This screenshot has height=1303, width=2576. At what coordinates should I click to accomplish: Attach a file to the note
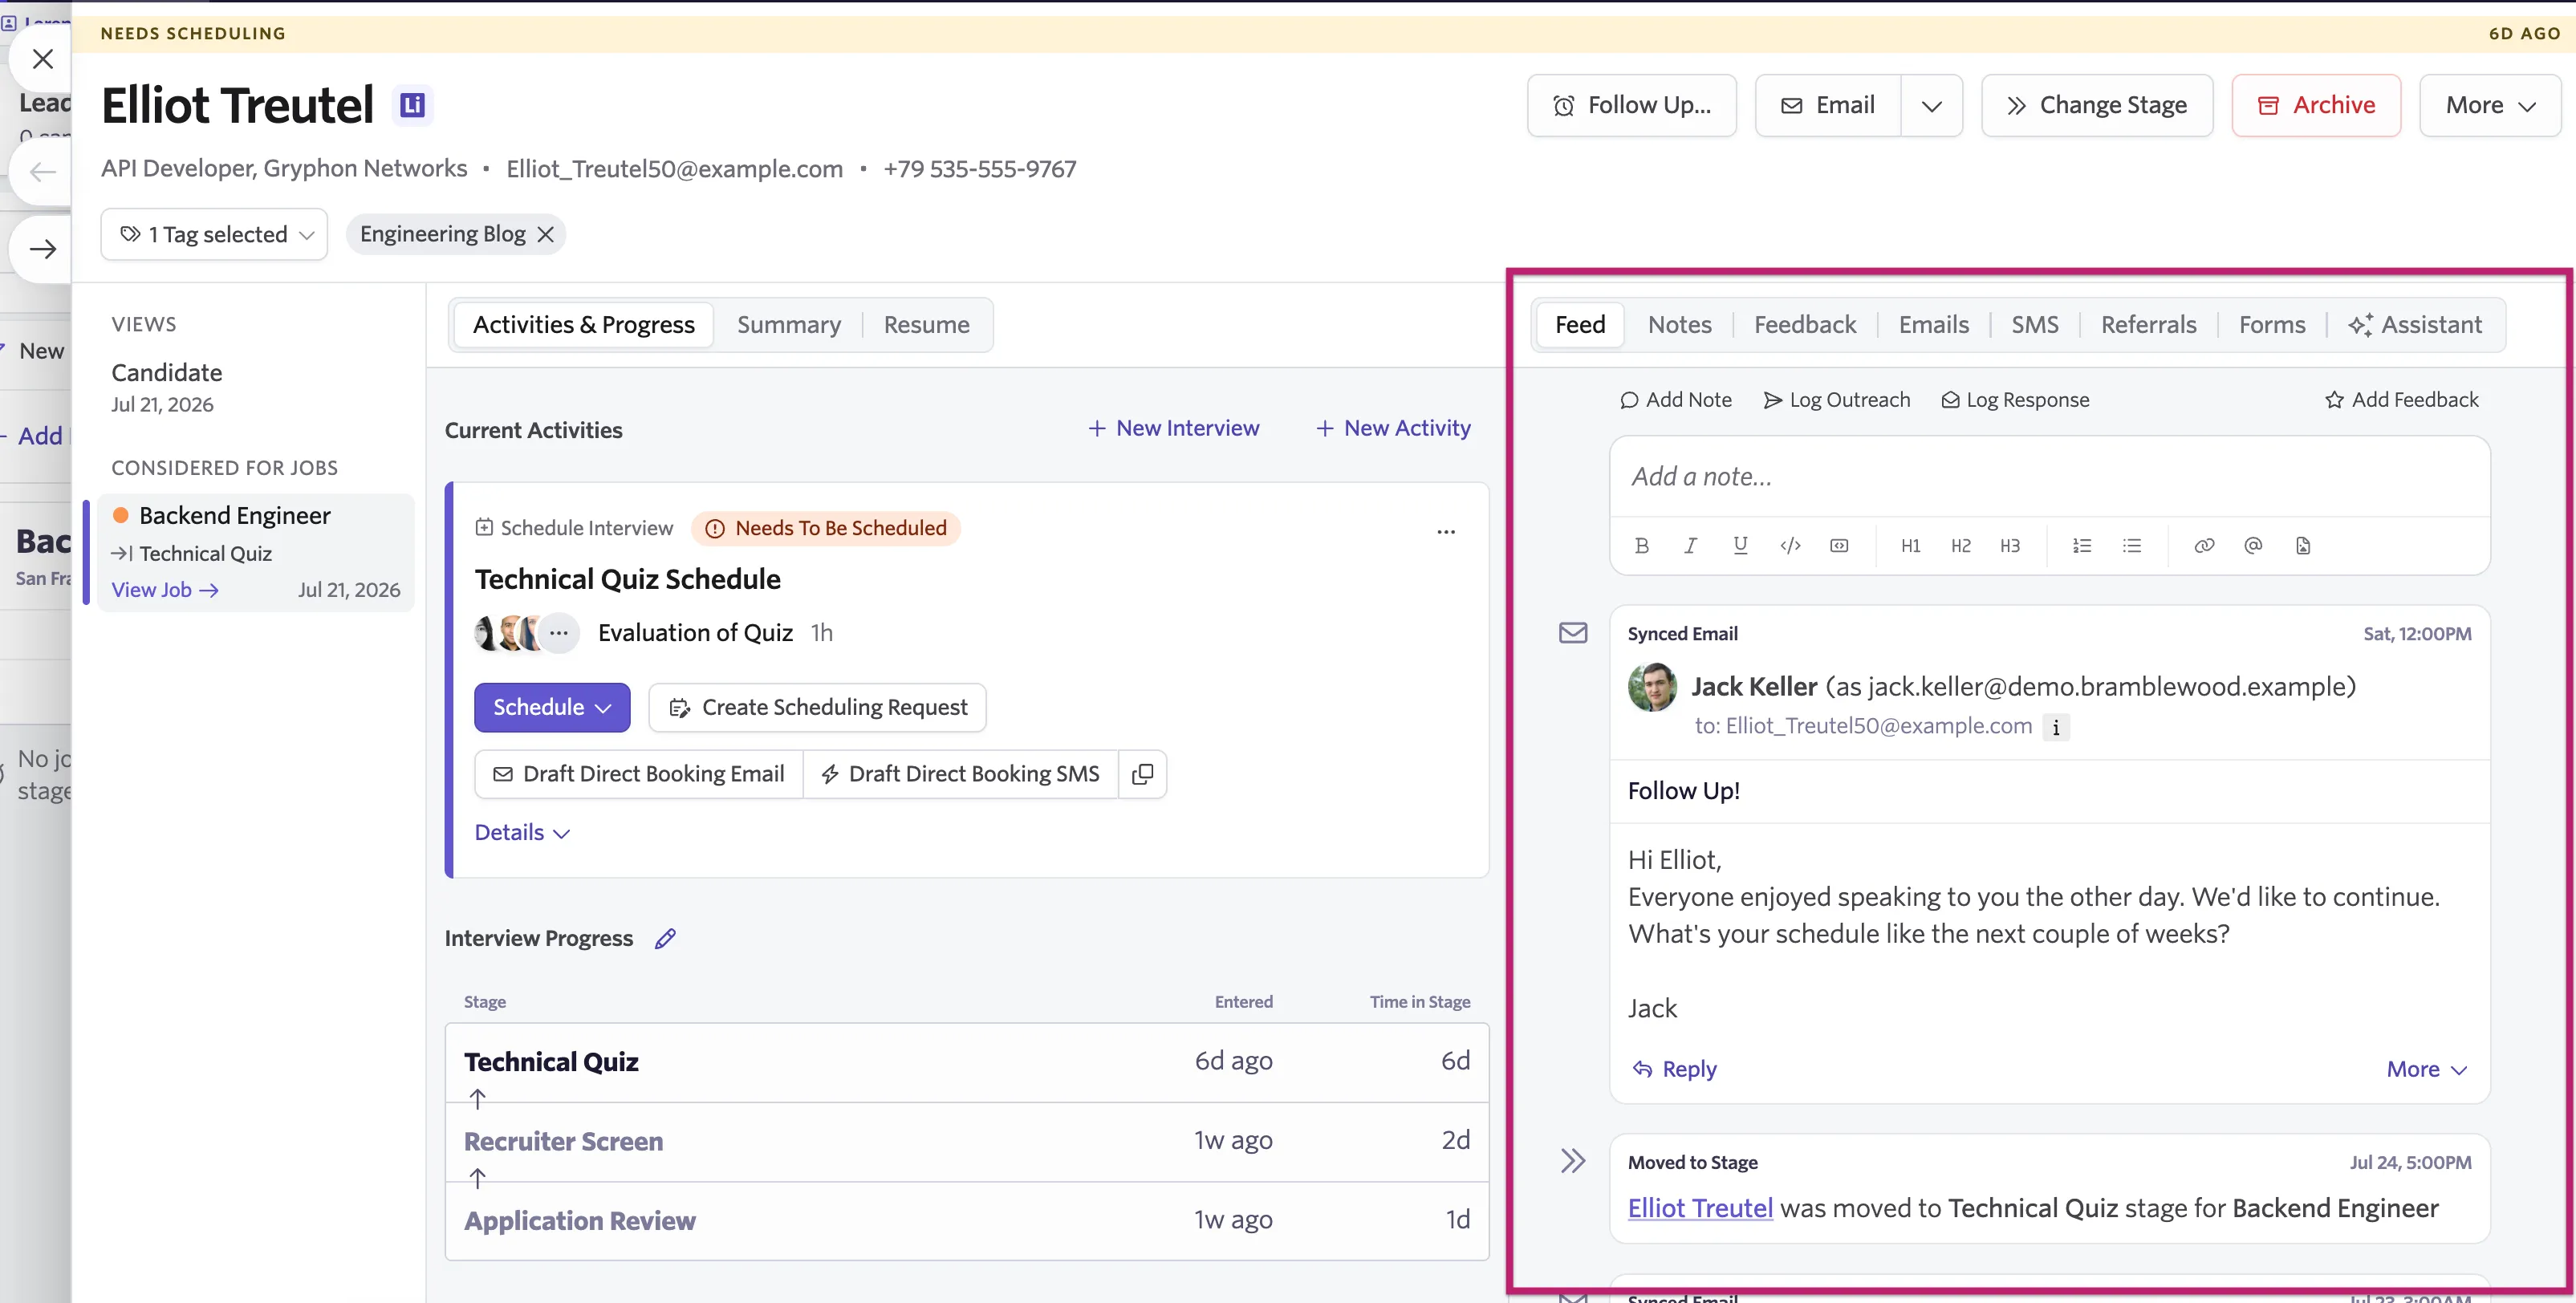pos(2303,545)
